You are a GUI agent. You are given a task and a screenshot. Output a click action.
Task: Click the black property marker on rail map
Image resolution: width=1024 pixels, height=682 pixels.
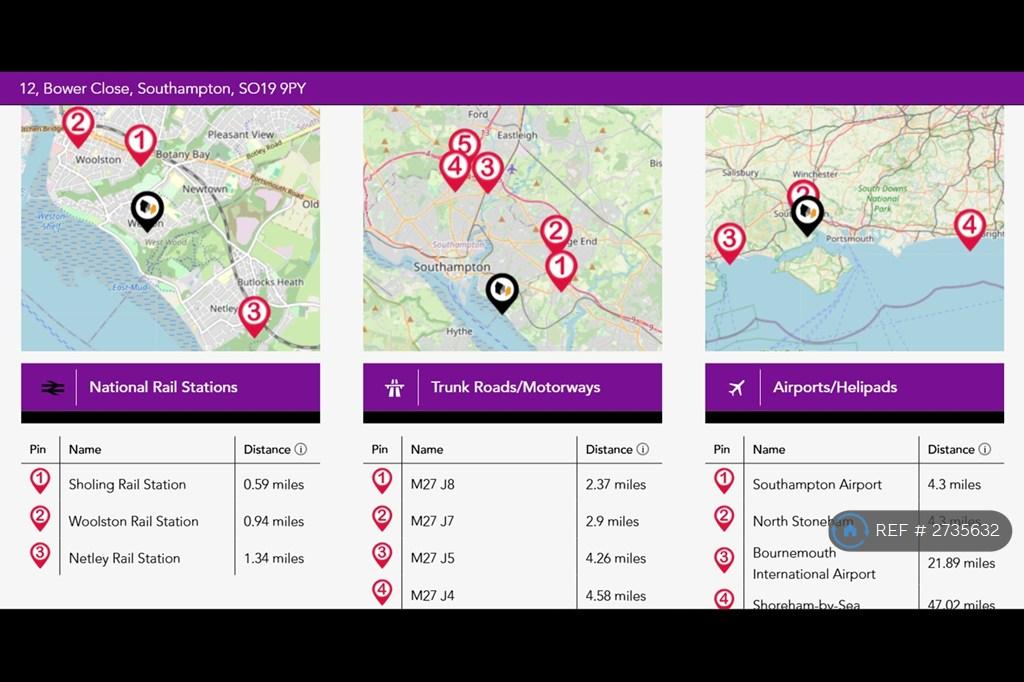(148, 210)
